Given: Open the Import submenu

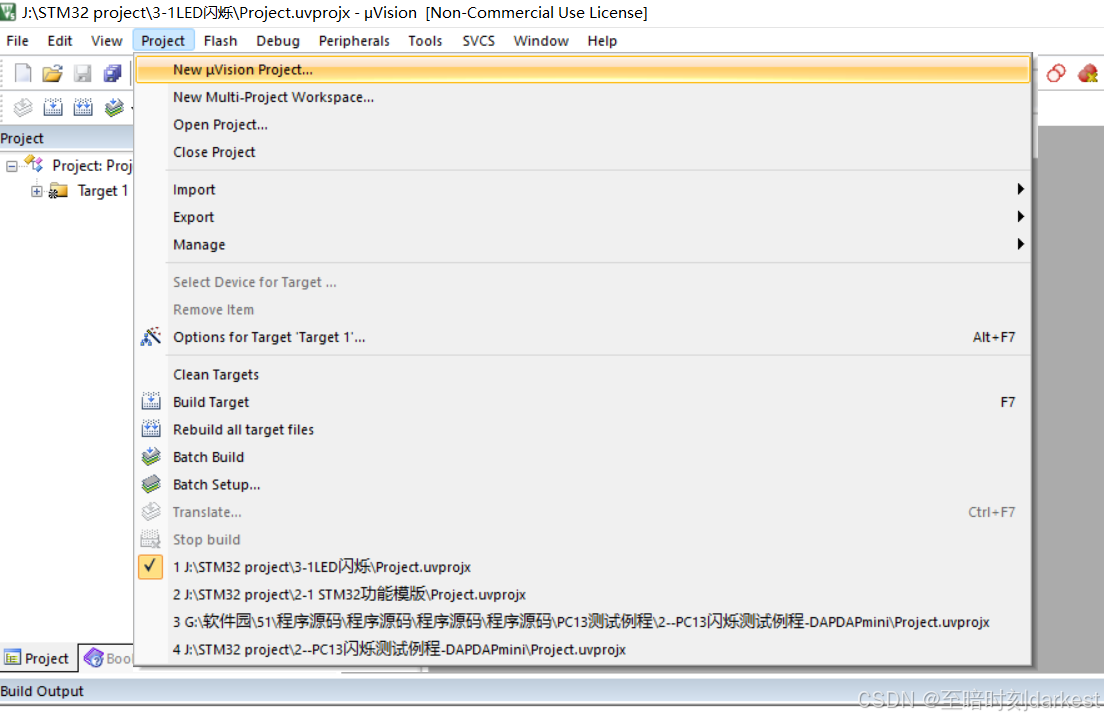Looking at the screenshot, I should point(584,189).
